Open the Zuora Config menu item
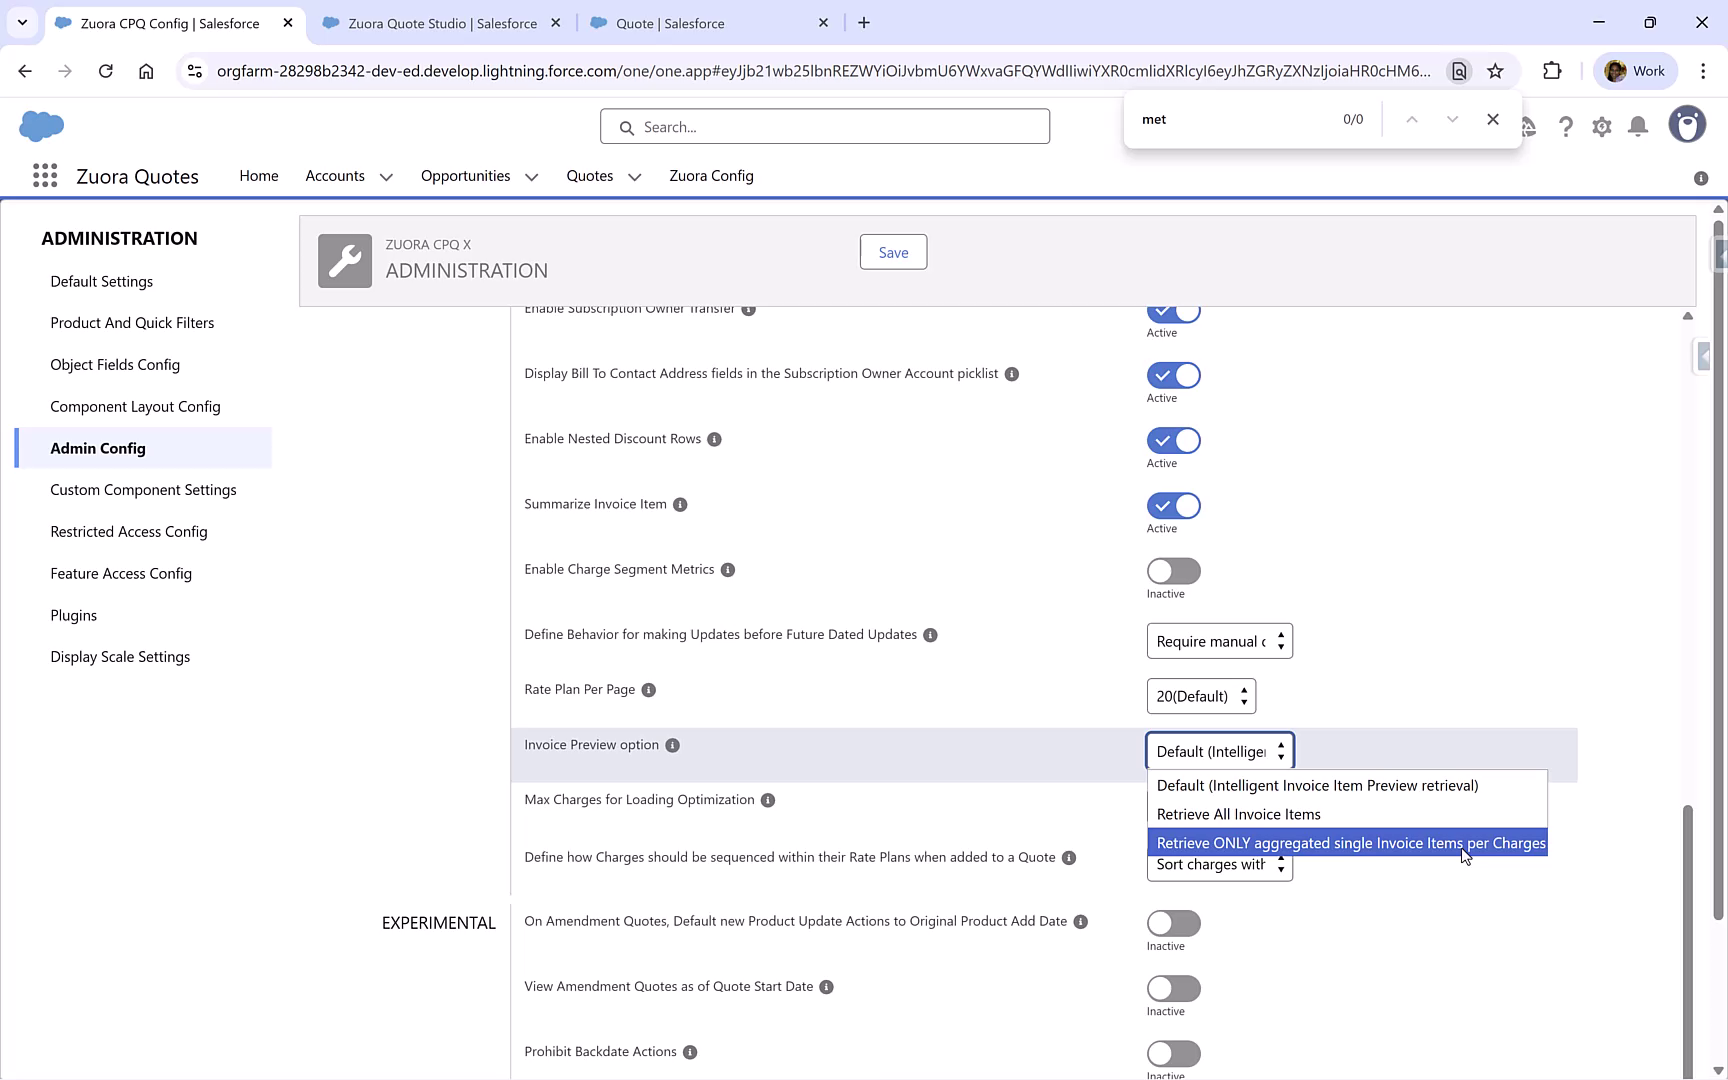Viewport: 1728px width, 1080px height. (711, 176)
